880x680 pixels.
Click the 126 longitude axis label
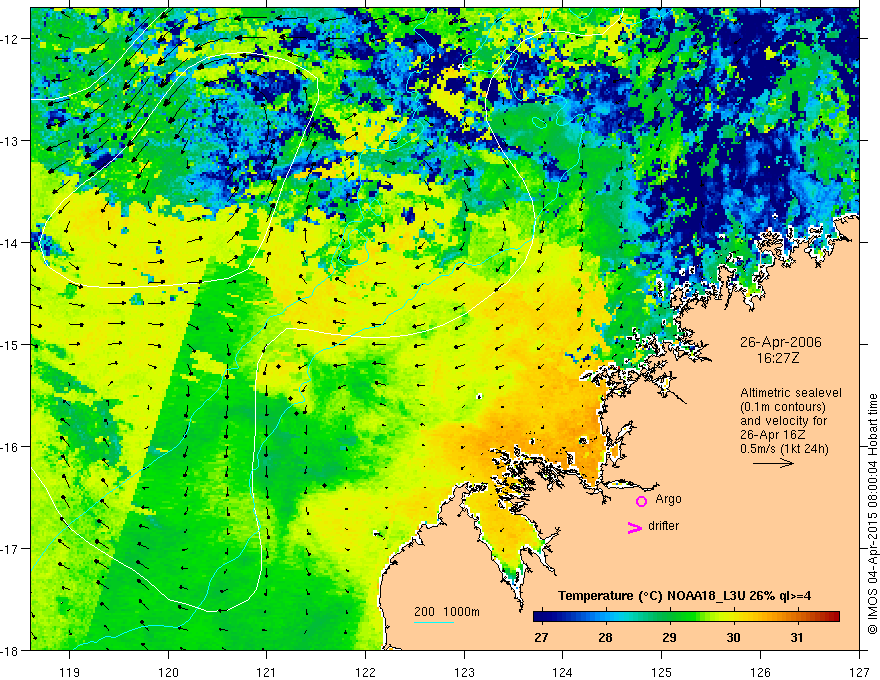(760, 673)
